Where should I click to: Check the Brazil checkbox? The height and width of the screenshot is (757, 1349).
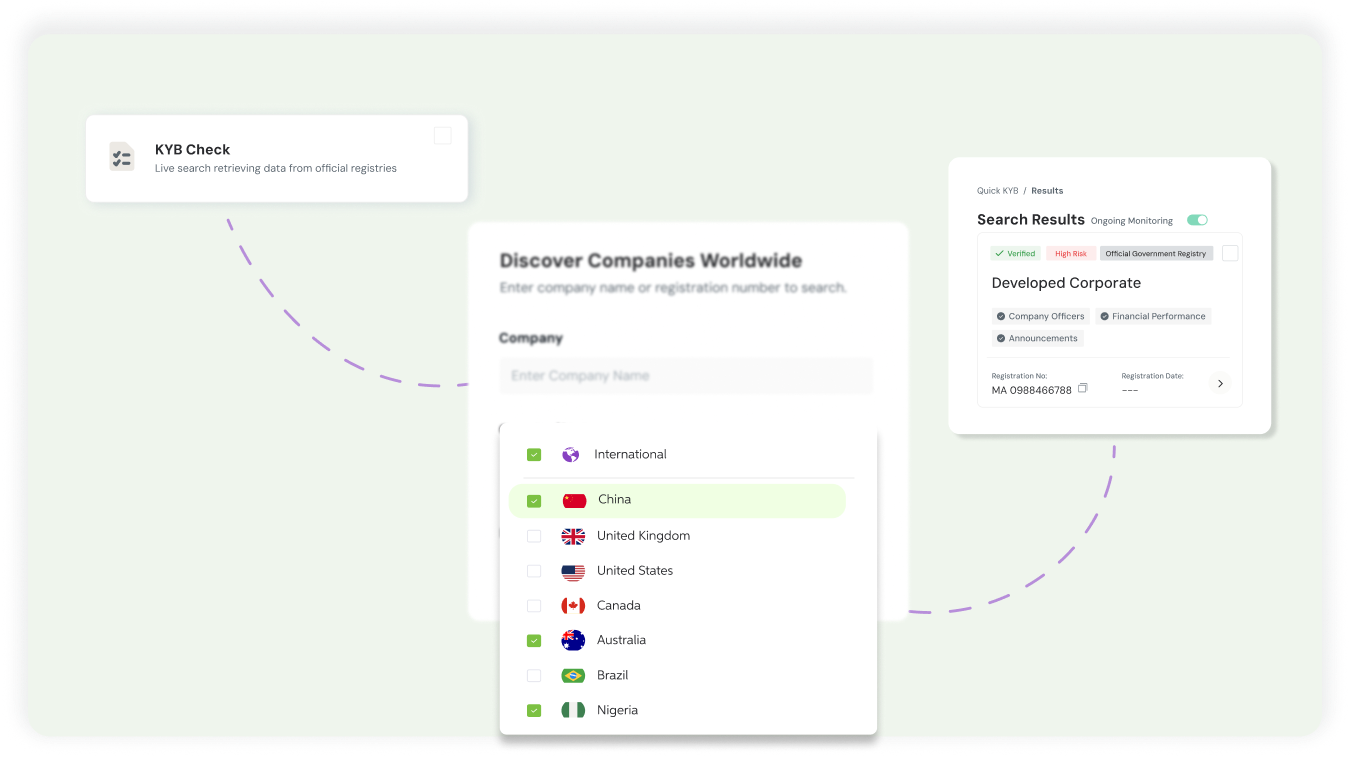(534, 675)
